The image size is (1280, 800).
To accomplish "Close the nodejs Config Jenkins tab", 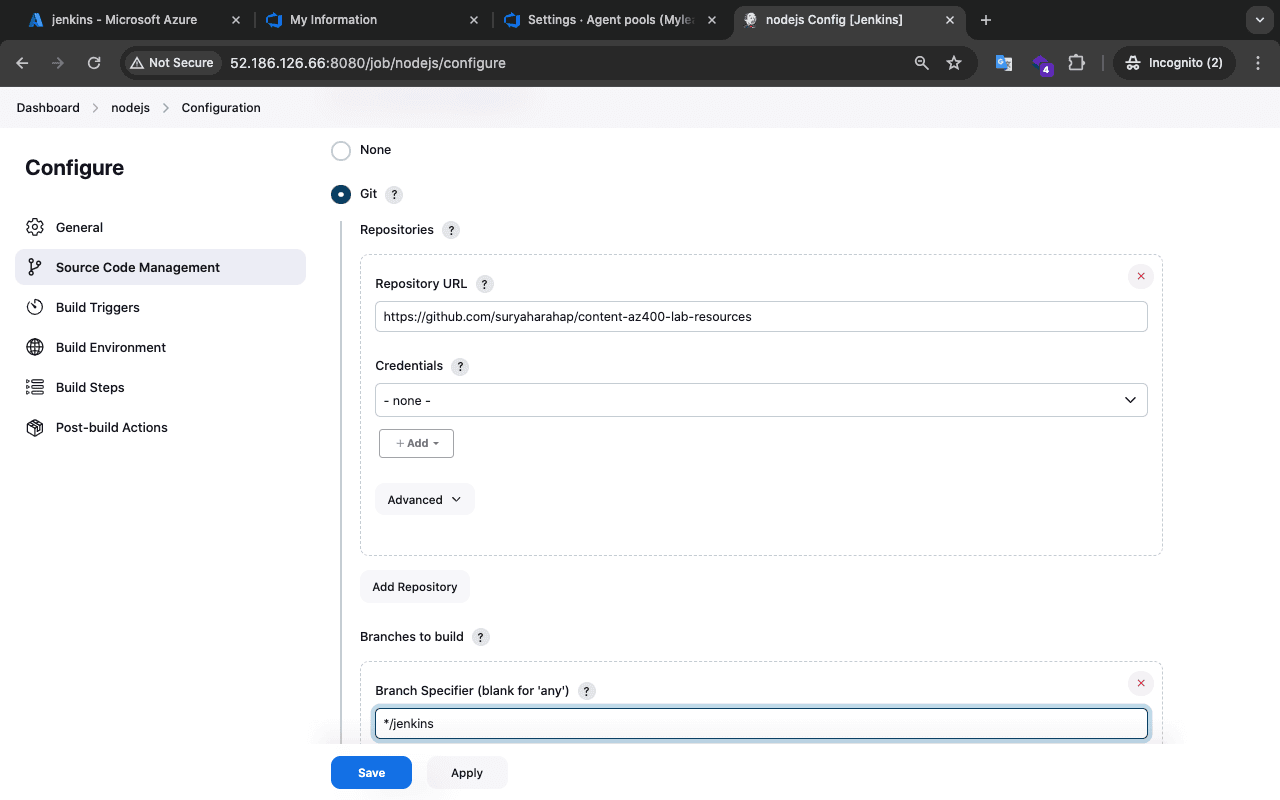I will coord(950,20).
